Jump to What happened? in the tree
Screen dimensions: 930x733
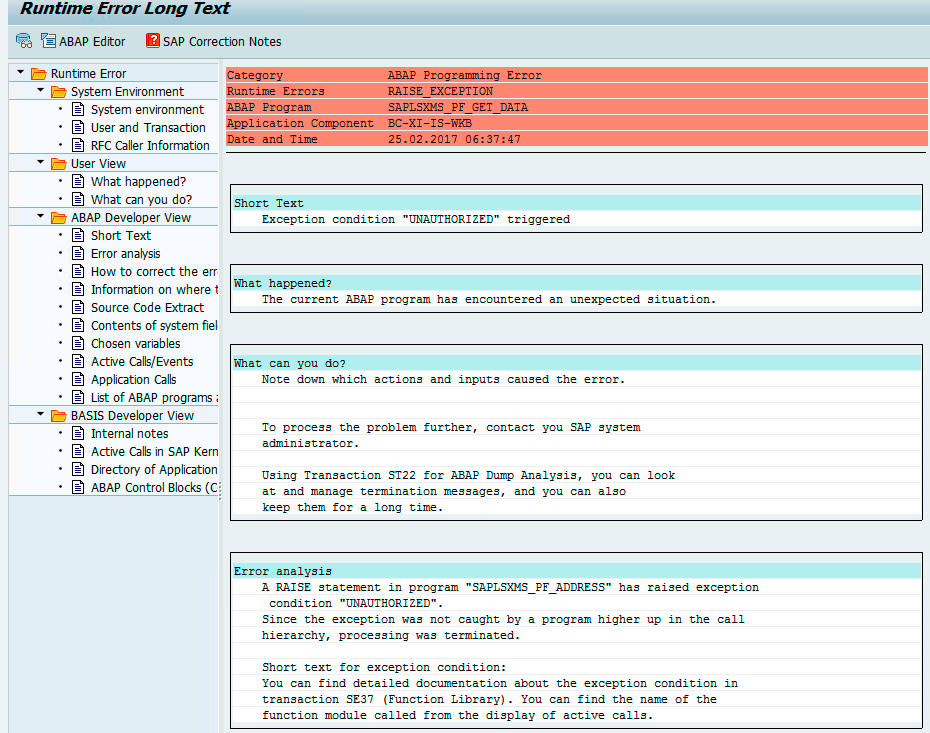coord(138,181)
